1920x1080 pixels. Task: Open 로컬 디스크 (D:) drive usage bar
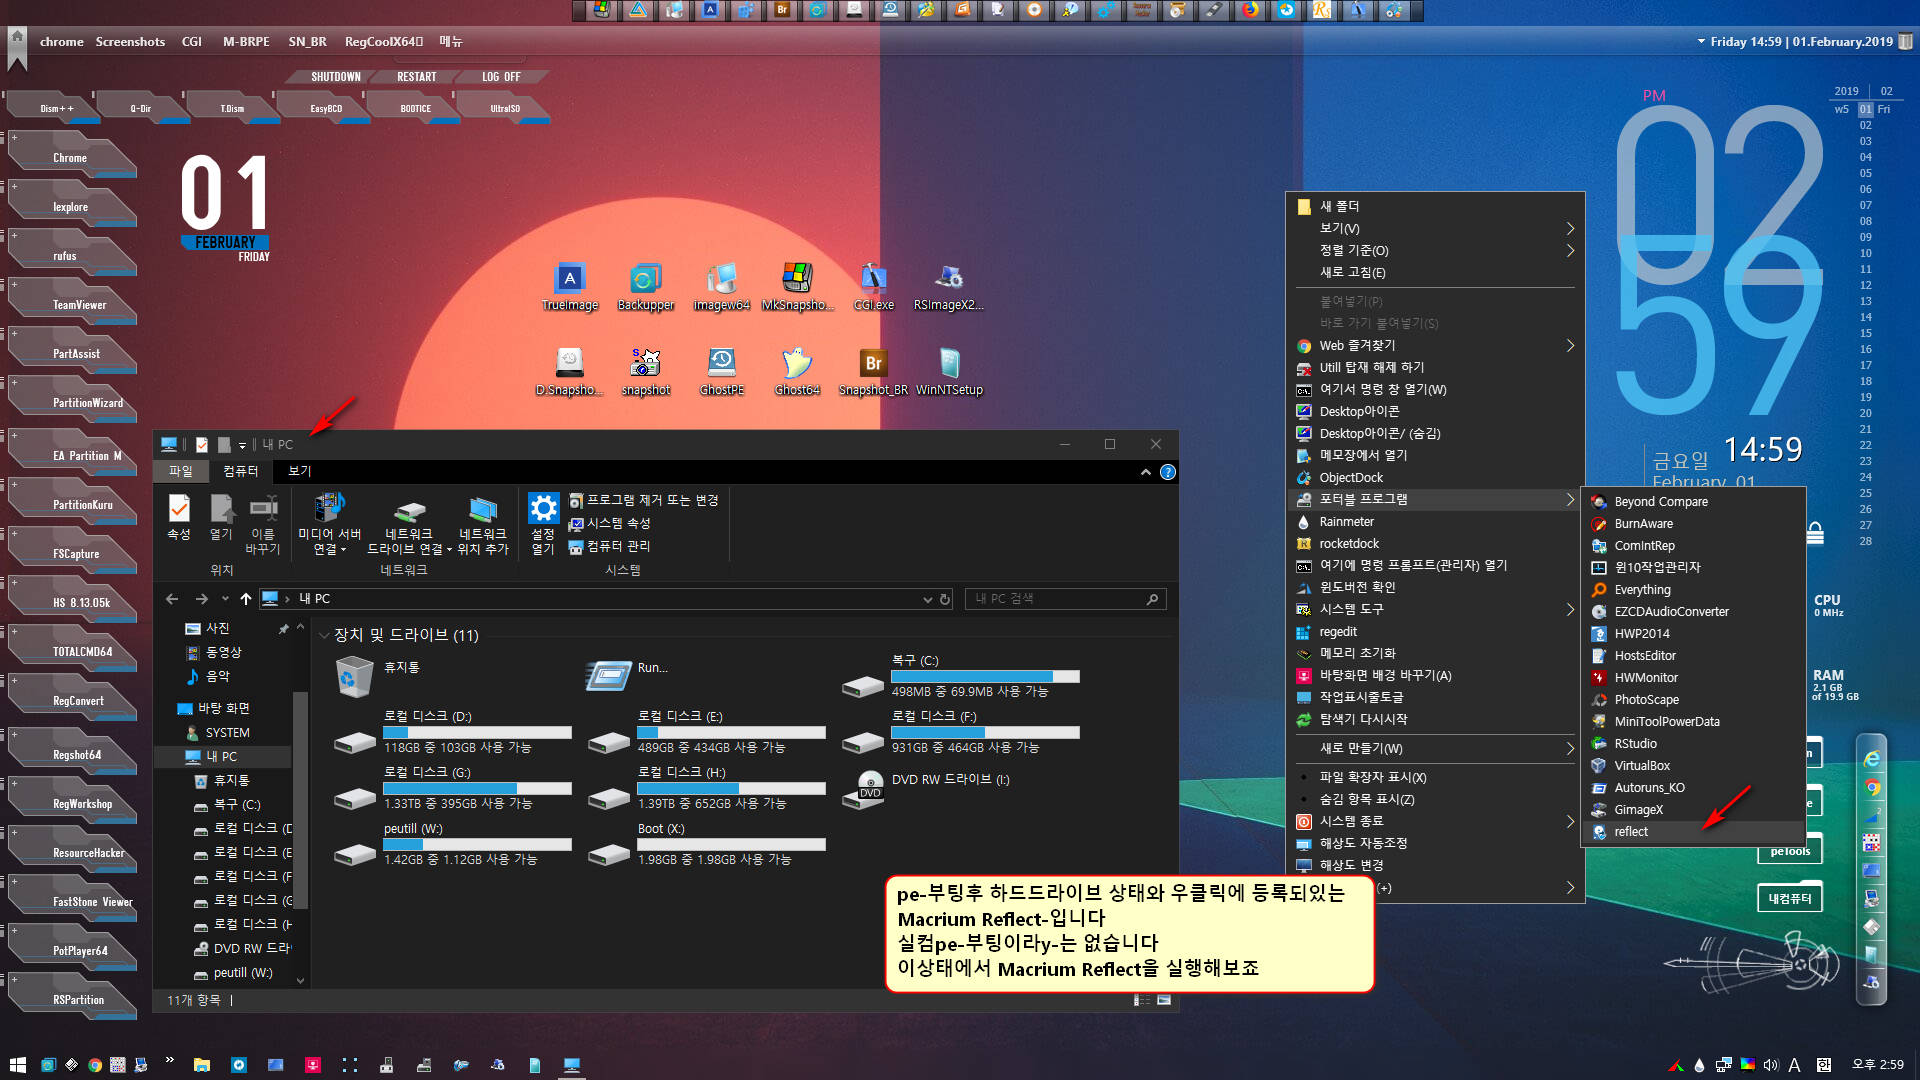point(477,733)
